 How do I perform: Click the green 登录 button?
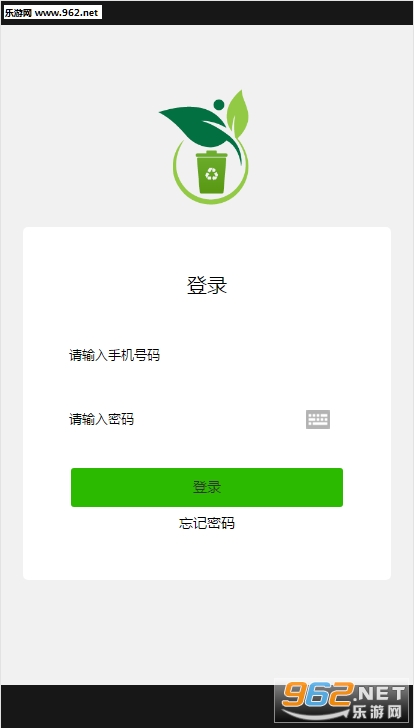207,487
